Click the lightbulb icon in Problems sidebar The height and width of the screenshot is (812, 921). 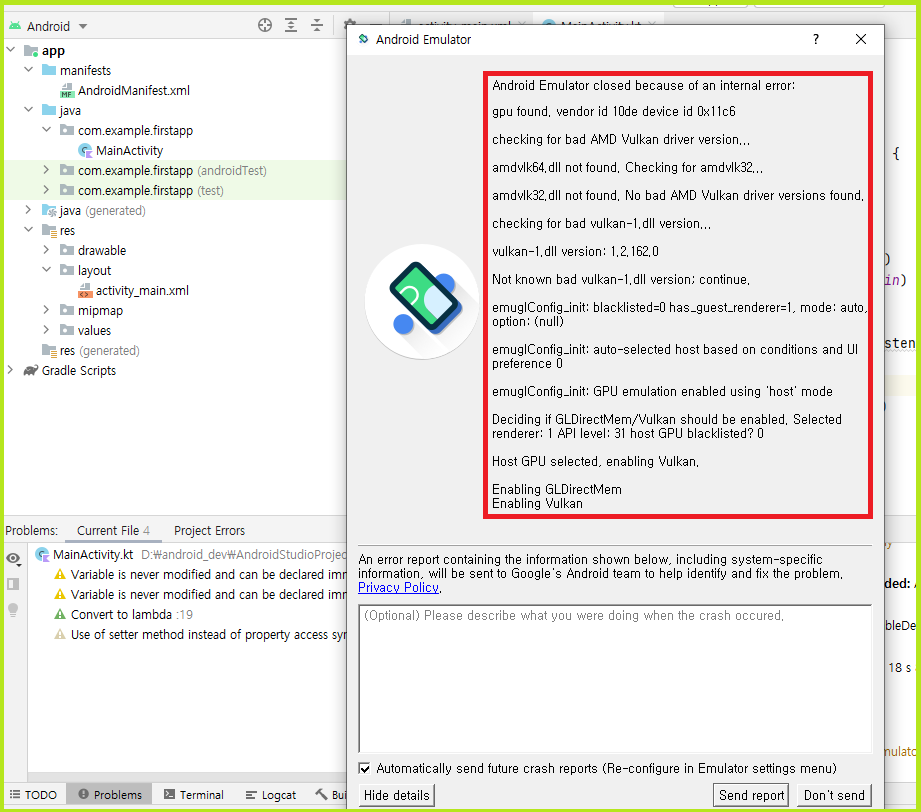[x=13, y=610]
